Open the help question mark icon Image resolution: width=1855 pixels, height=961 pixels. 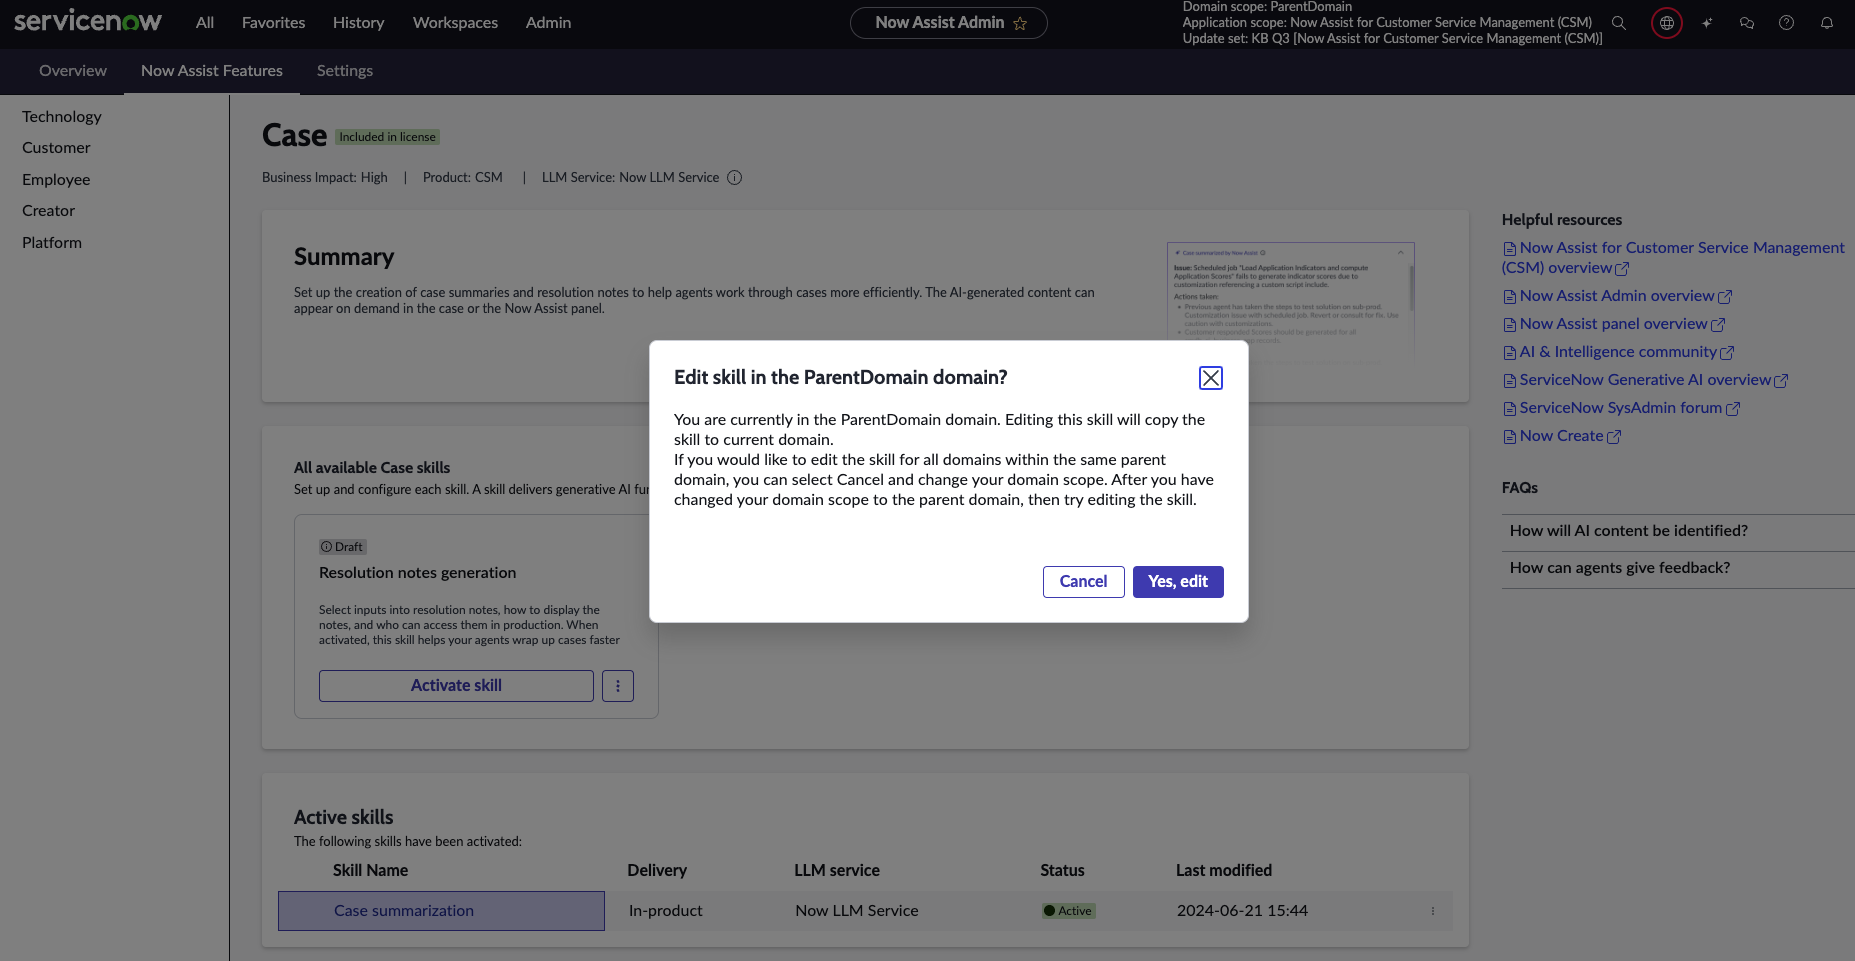coord(1787,23)
